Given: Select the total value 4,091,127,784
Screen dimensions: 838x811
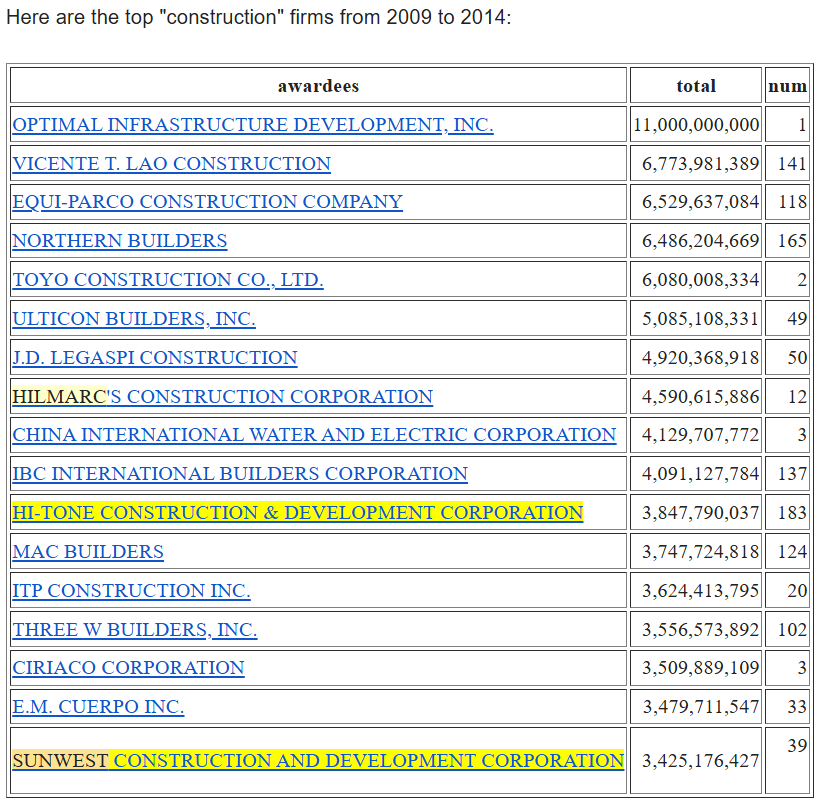Looking at the screenshot, I should pos(700,475).
